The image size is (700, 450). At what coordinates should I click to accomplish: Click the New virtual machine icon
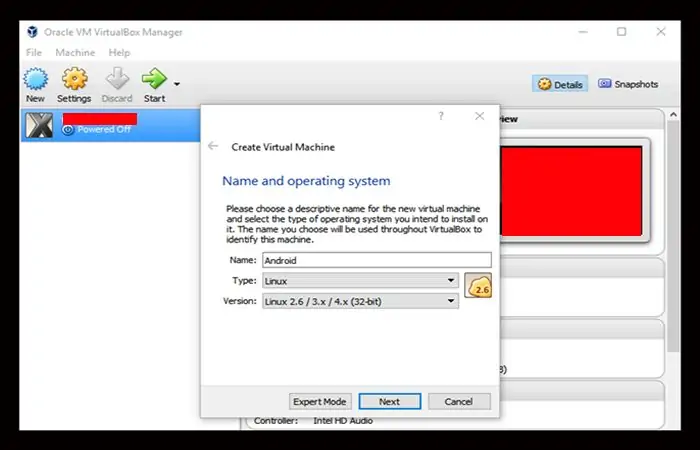click(36, 79)
